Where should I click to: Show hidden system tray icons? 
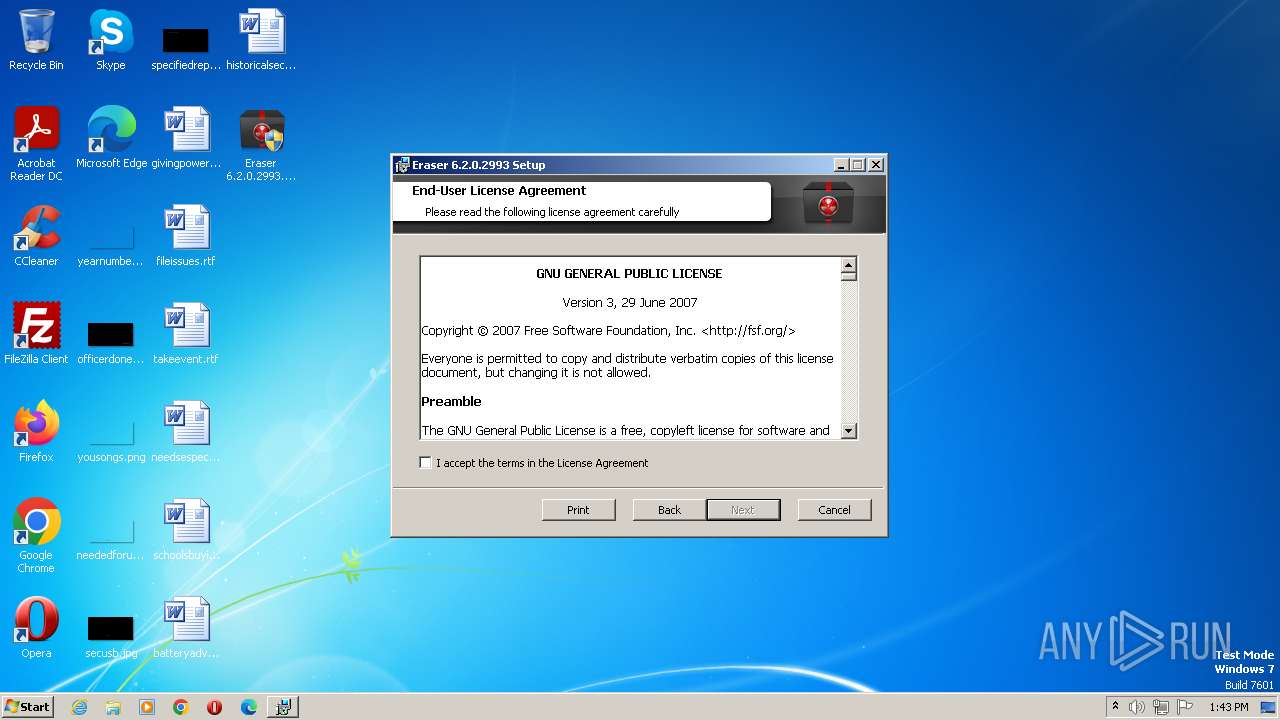tap(1115, 707)
